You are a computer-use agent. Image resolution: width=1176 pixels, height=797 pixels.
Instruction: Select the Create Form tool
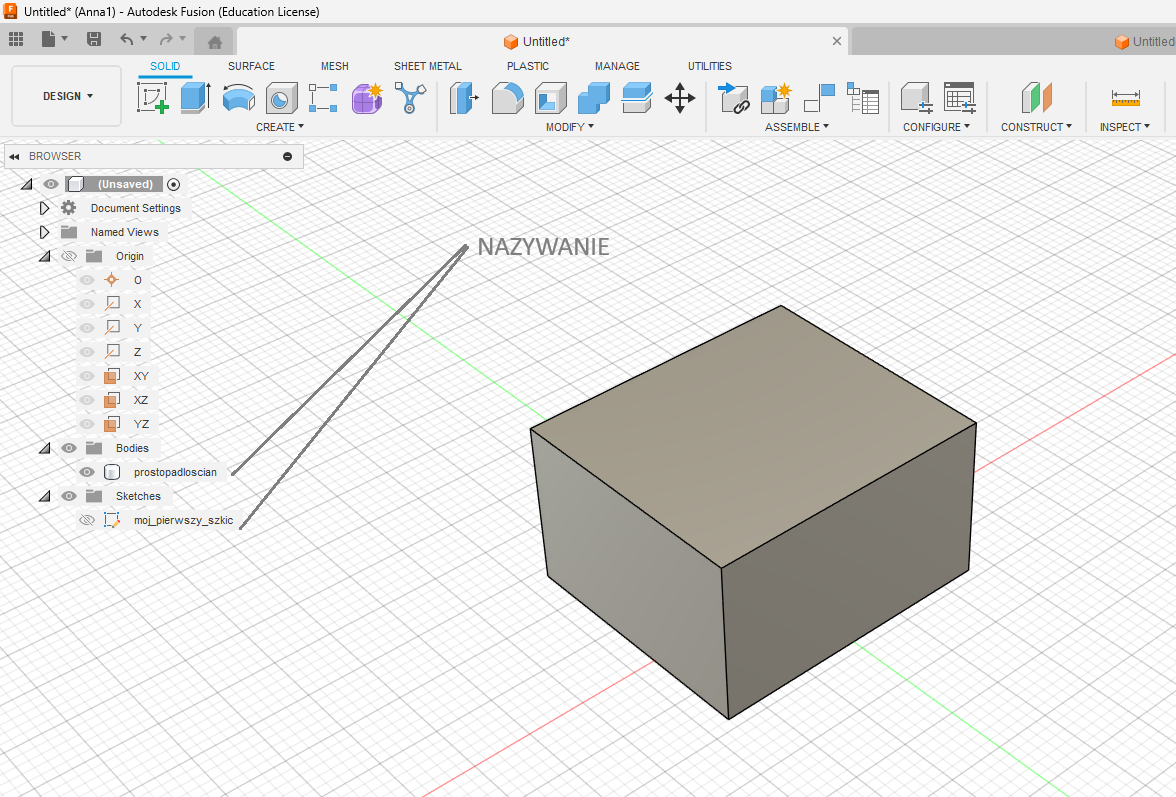click(367, 97)
